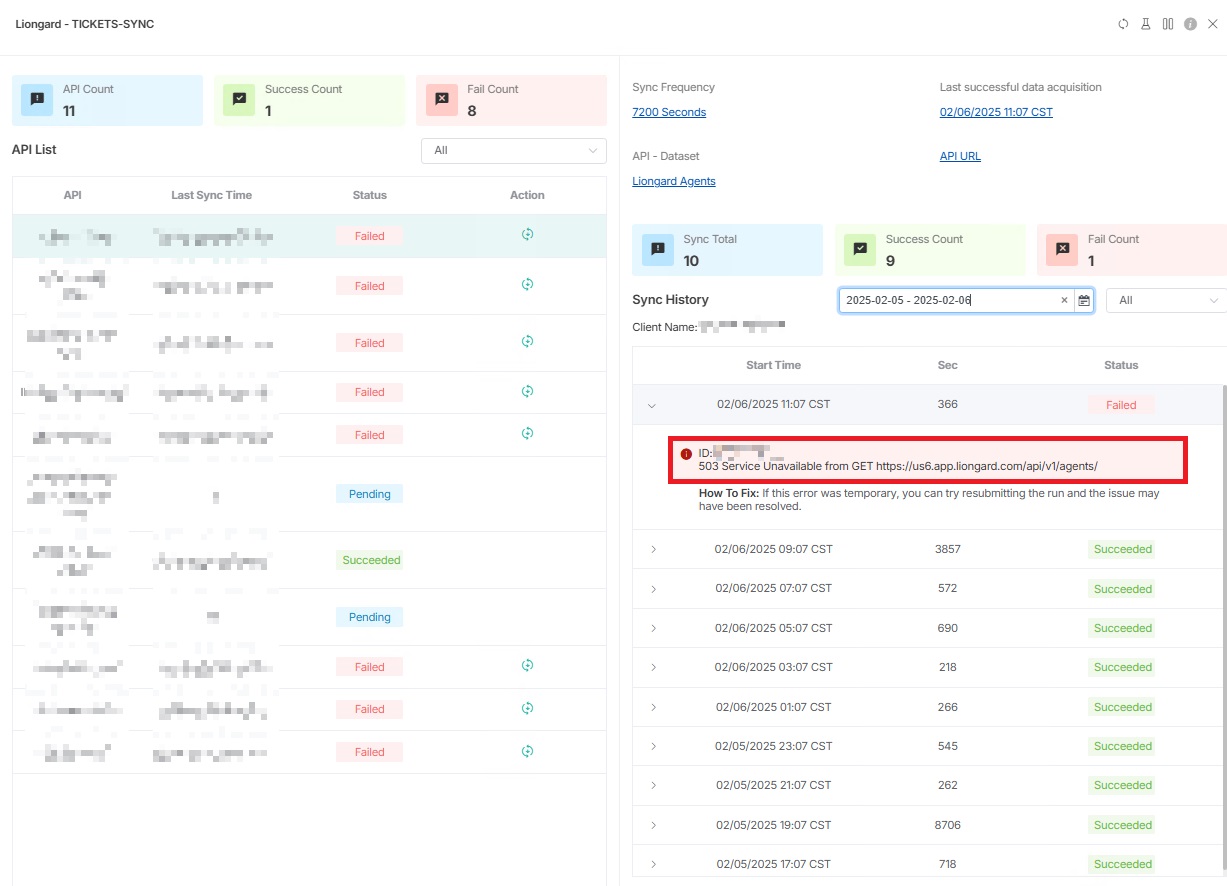
Task: Clear the sync history date range
Action: point(1064,300)
